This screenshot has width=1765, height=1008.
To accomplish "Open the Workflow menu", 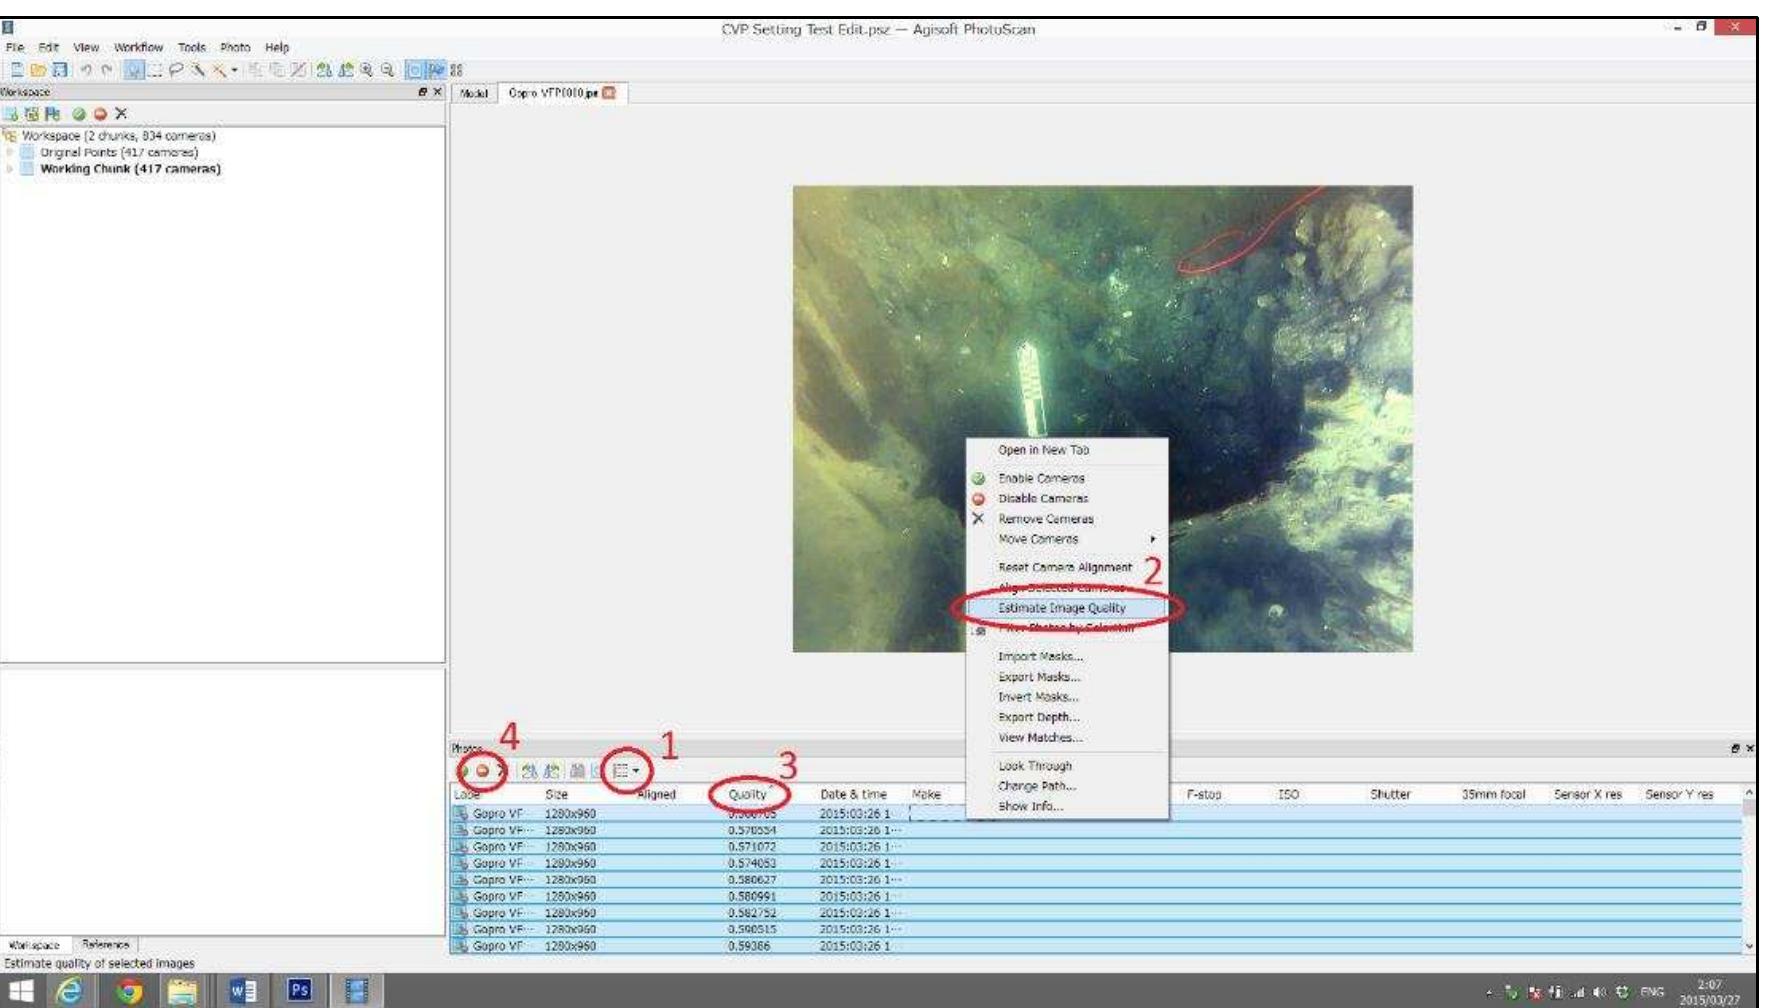I will (x=138, y=47).
